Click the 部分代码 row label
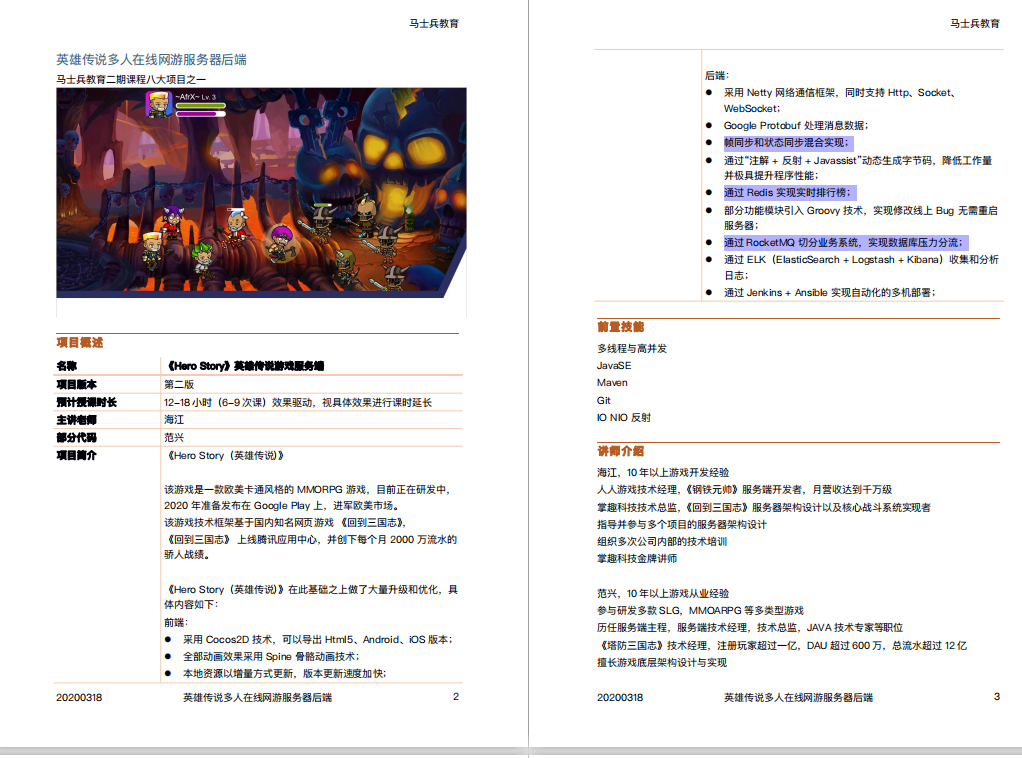 pyautogui.click(x=76, y=437)
